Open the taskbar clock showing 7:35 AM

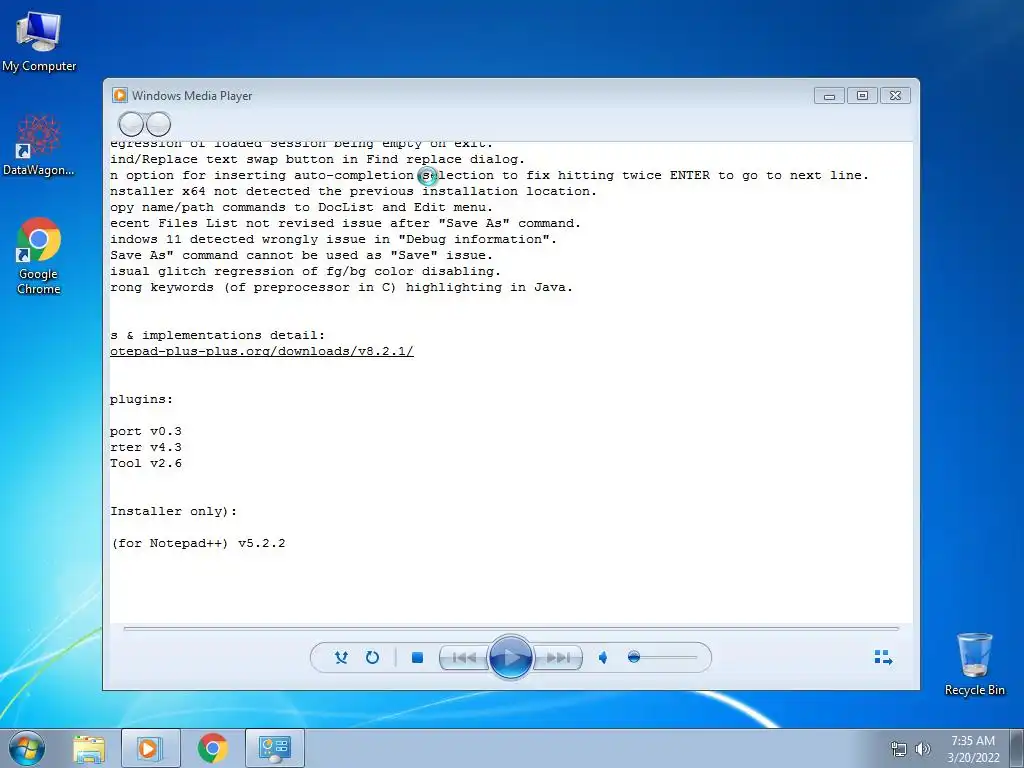(973, 749)
